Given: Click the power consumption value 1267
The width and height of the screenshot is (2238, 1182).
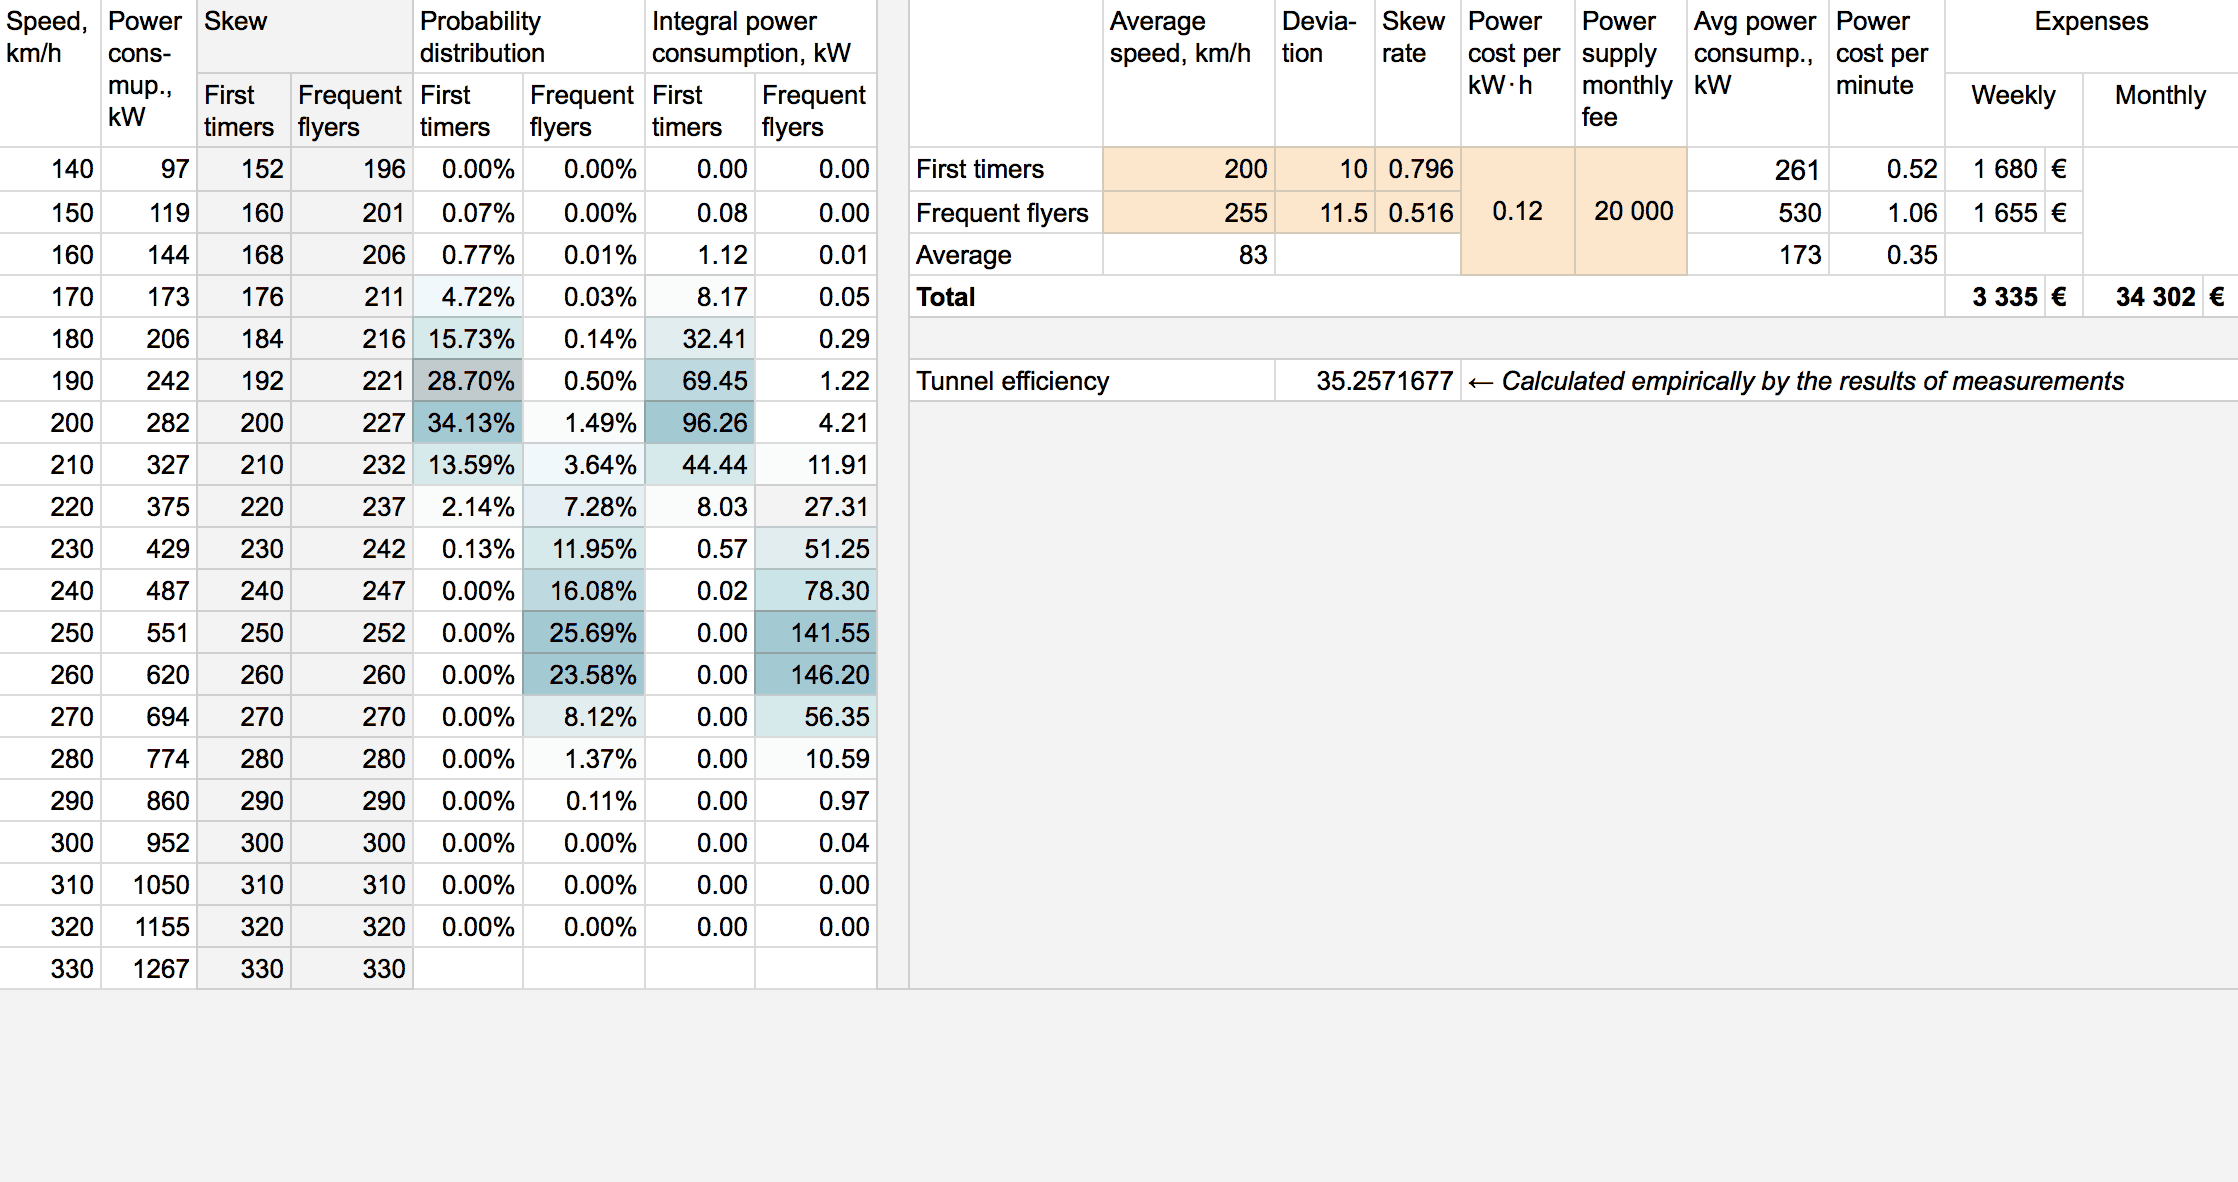Looking at the screenshot, I should click(149, 969).
